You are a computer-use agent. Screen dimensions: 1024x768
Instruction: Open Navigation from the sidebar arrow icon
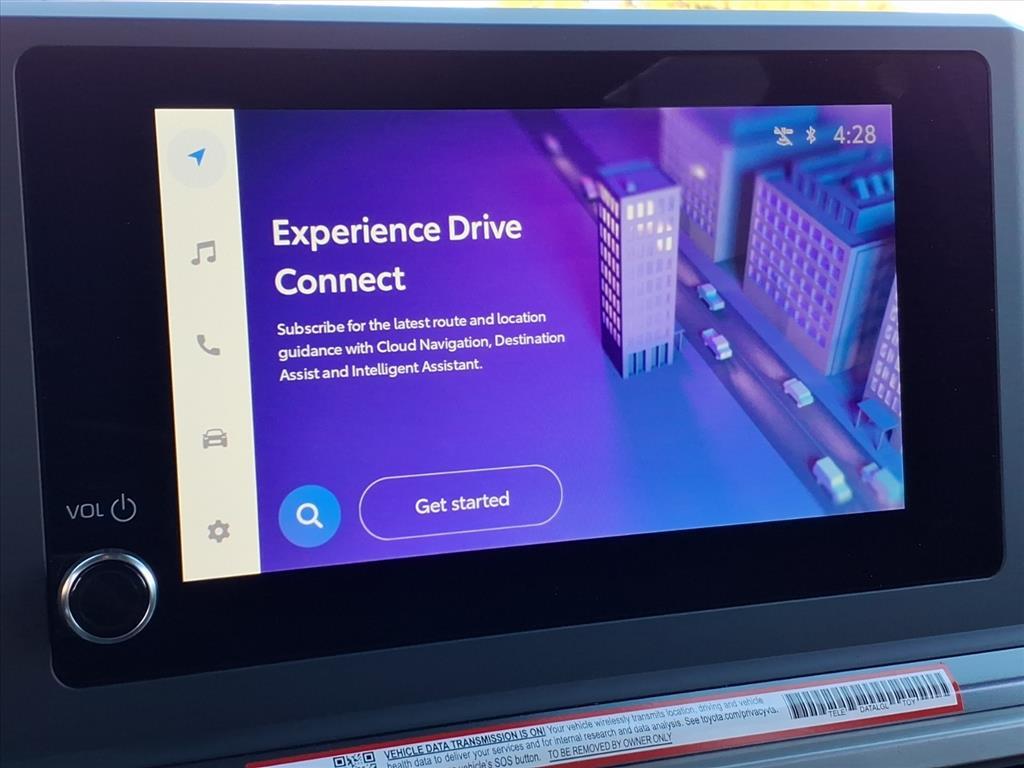coord(197,158)
